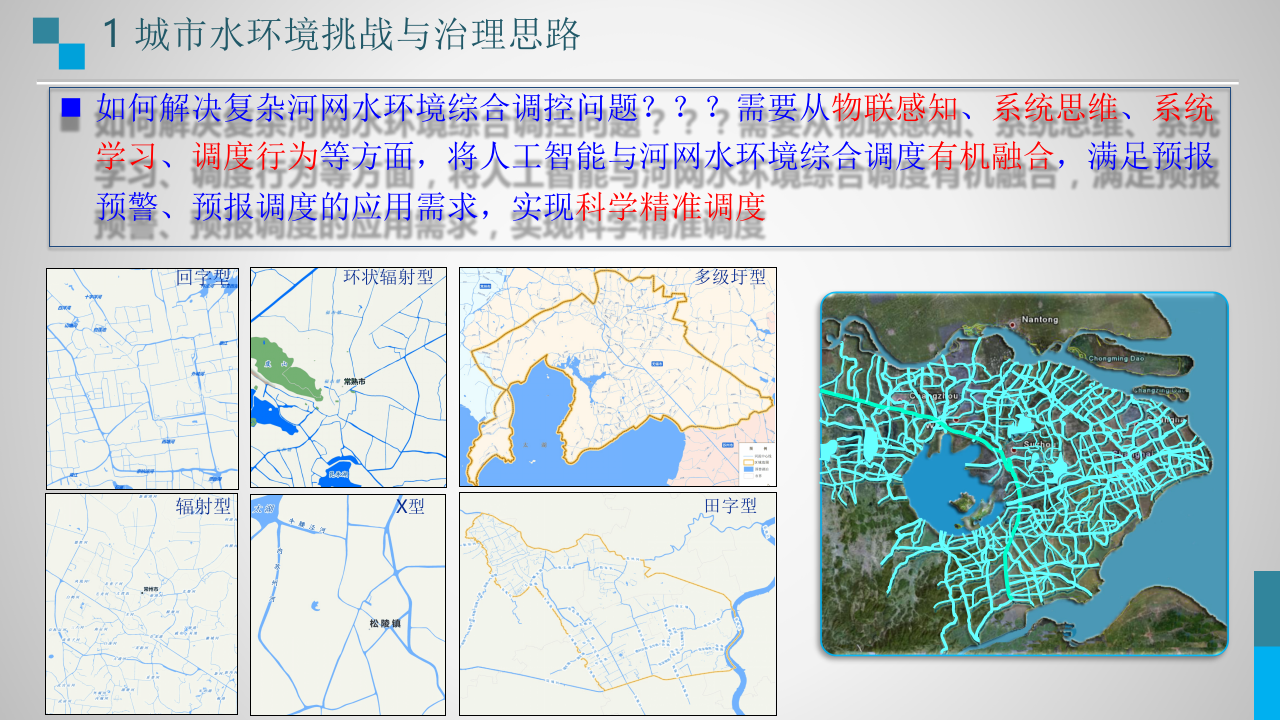Click the blue square bullet before 如何解决
Viewport: 1280px width, 720px height.
70,108
